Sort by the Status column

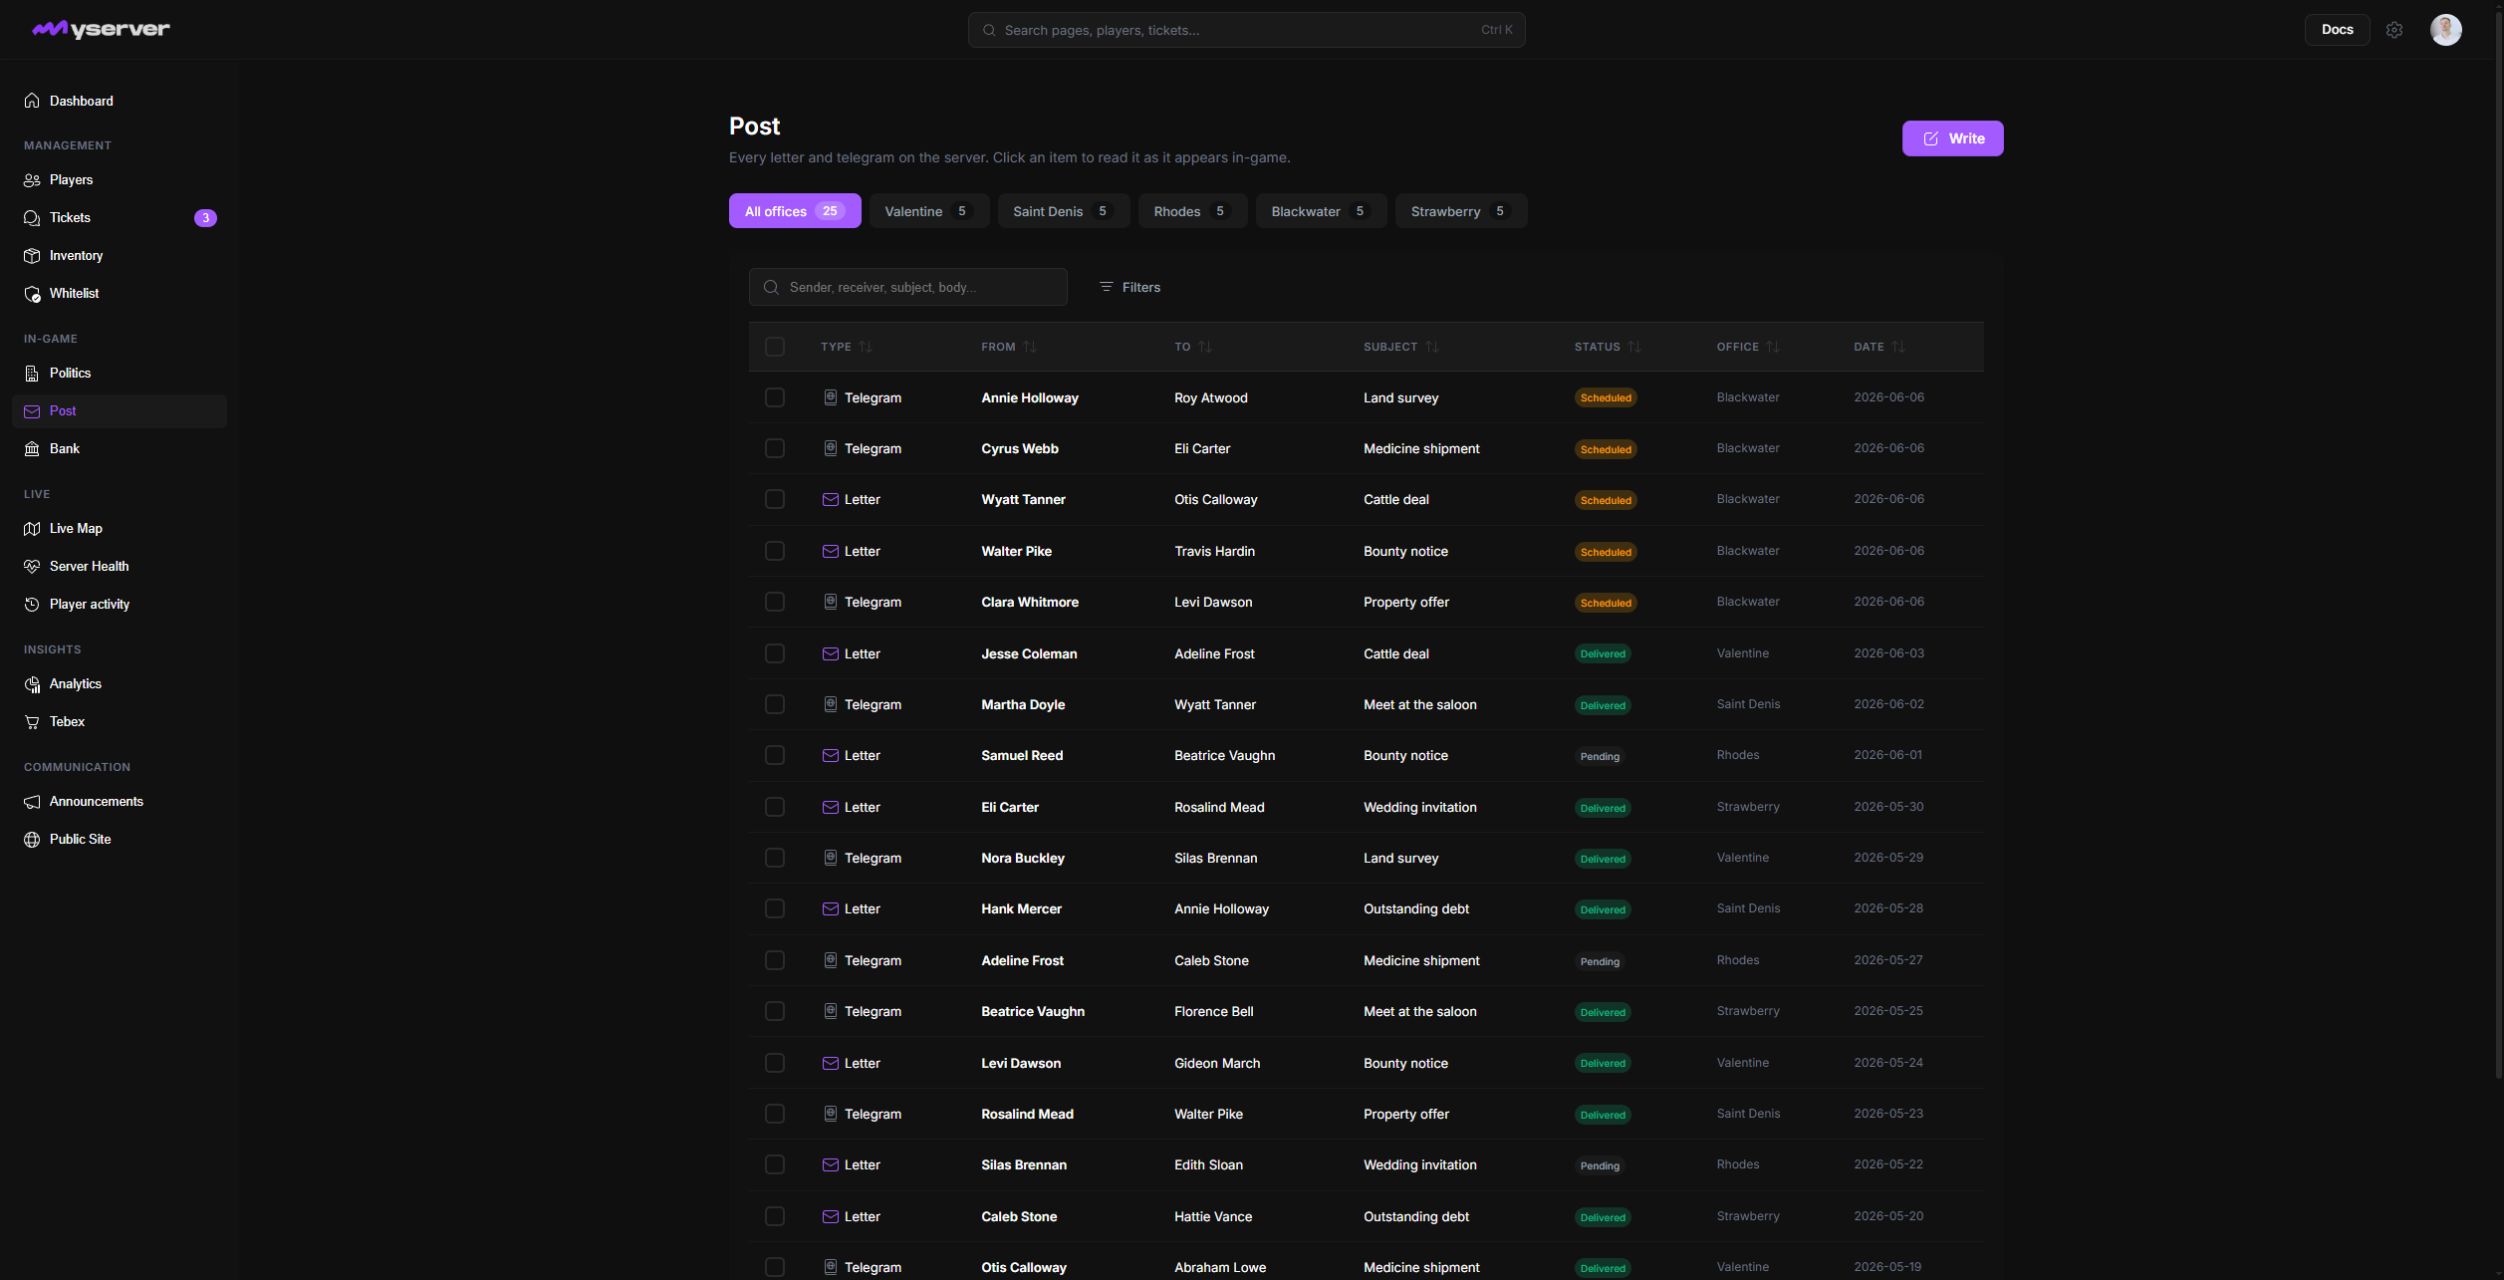point(1607,347)
